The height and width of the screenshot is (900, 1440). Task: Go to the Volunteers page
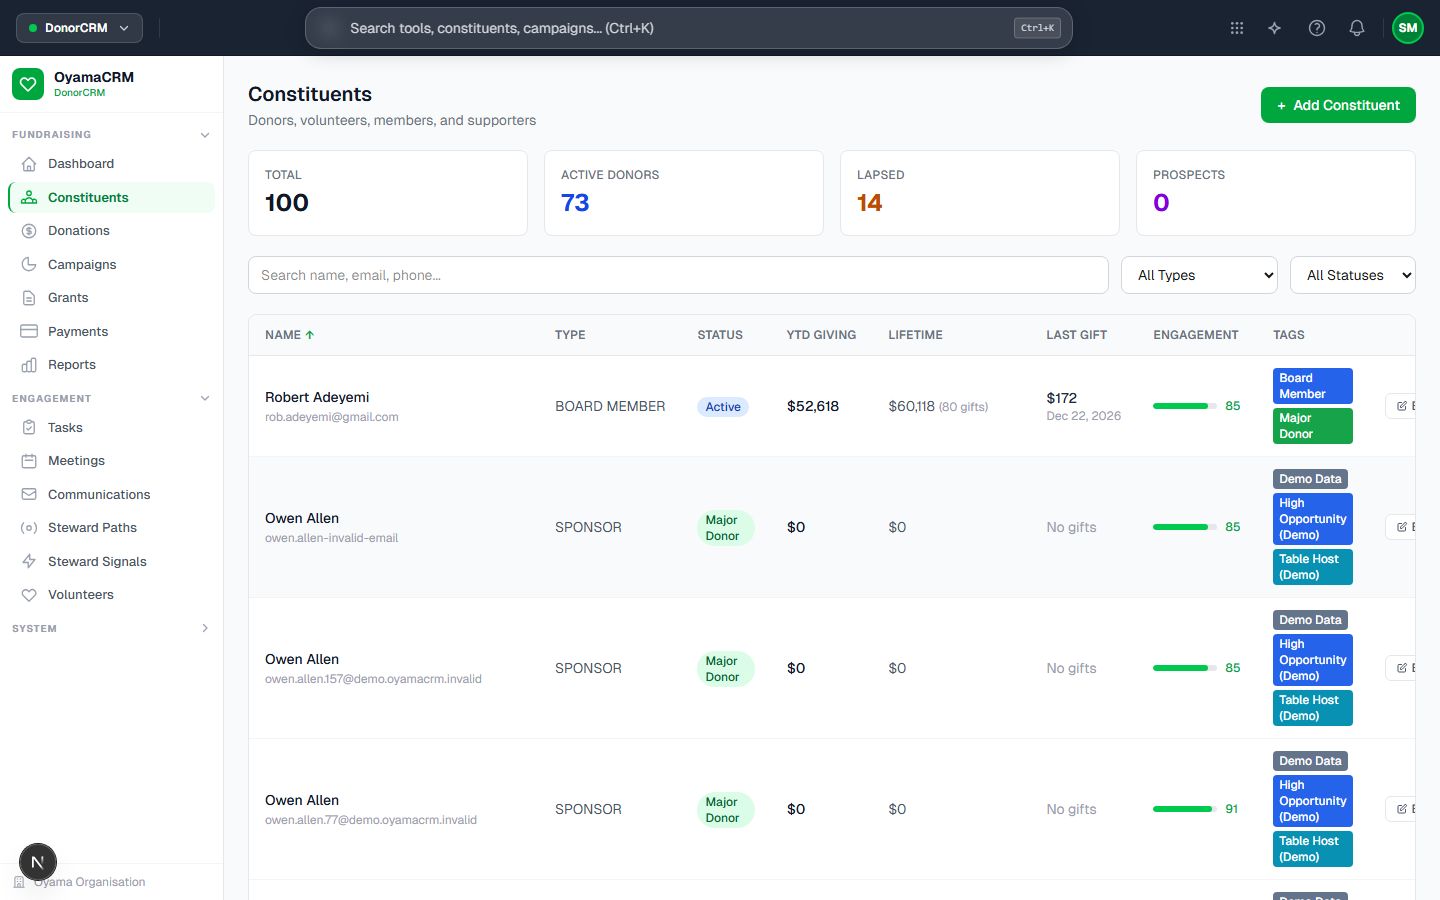pyautogui.click(x=111, y=595)
